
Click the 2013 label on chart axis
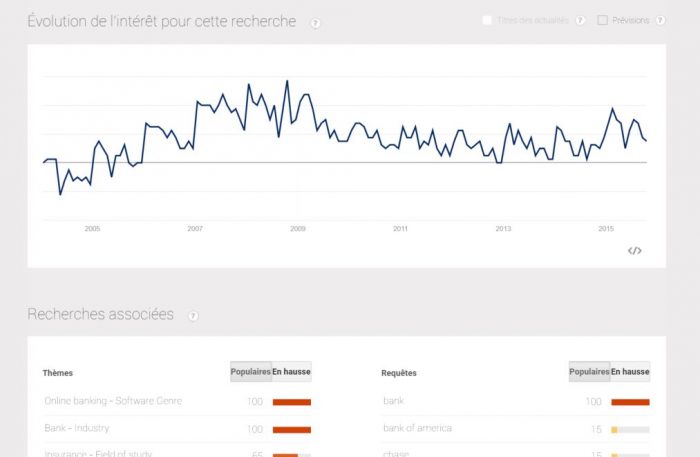(x=503, y=228)
